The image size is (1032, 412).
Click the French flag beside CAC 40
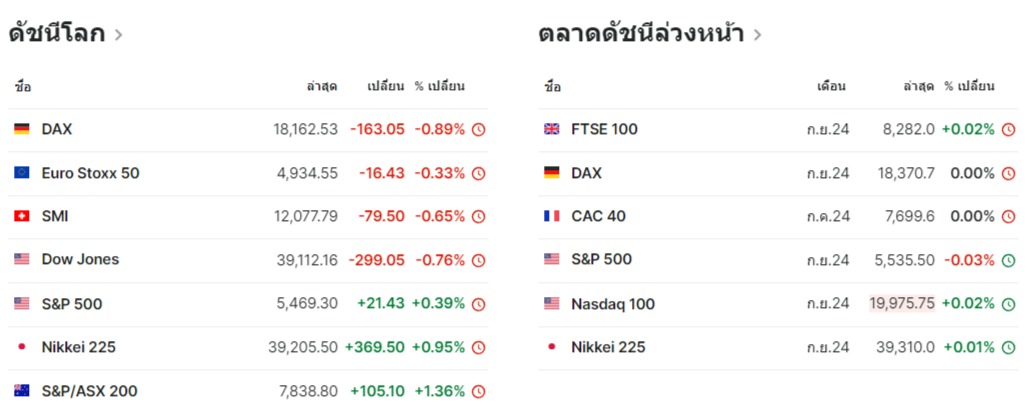pos(551,216)
